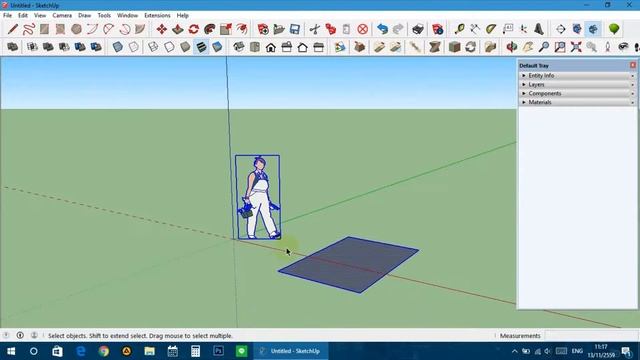Switch to Shaded style

click(x=185, y=47)
